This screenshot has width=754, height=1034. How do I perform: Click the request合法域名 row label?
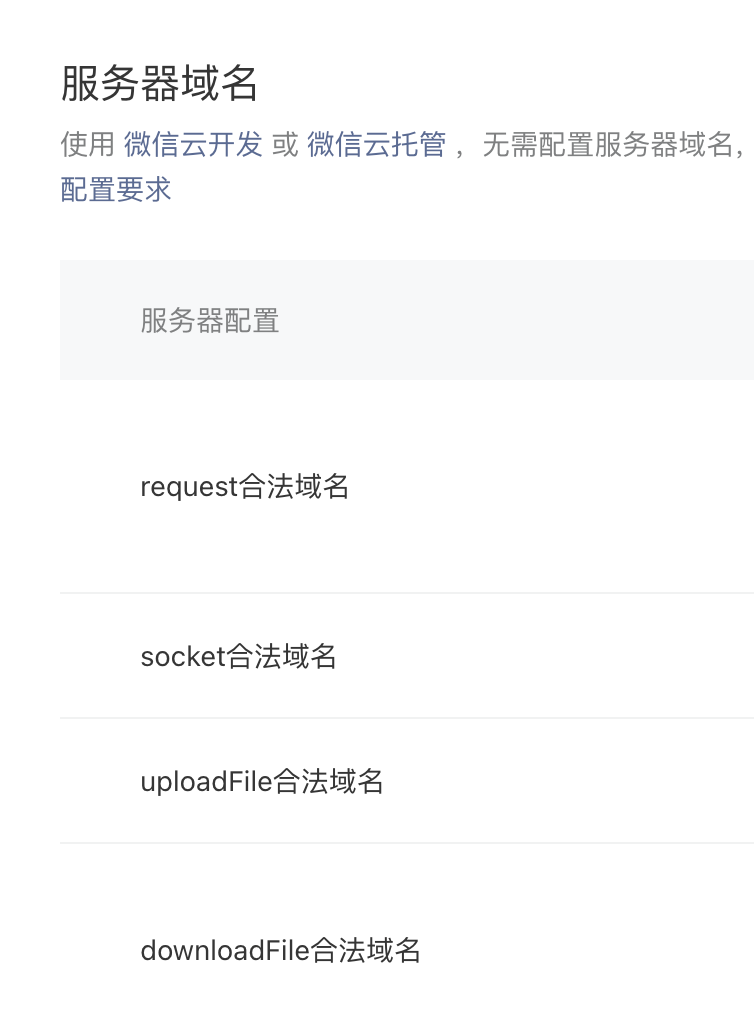point(245,487)
